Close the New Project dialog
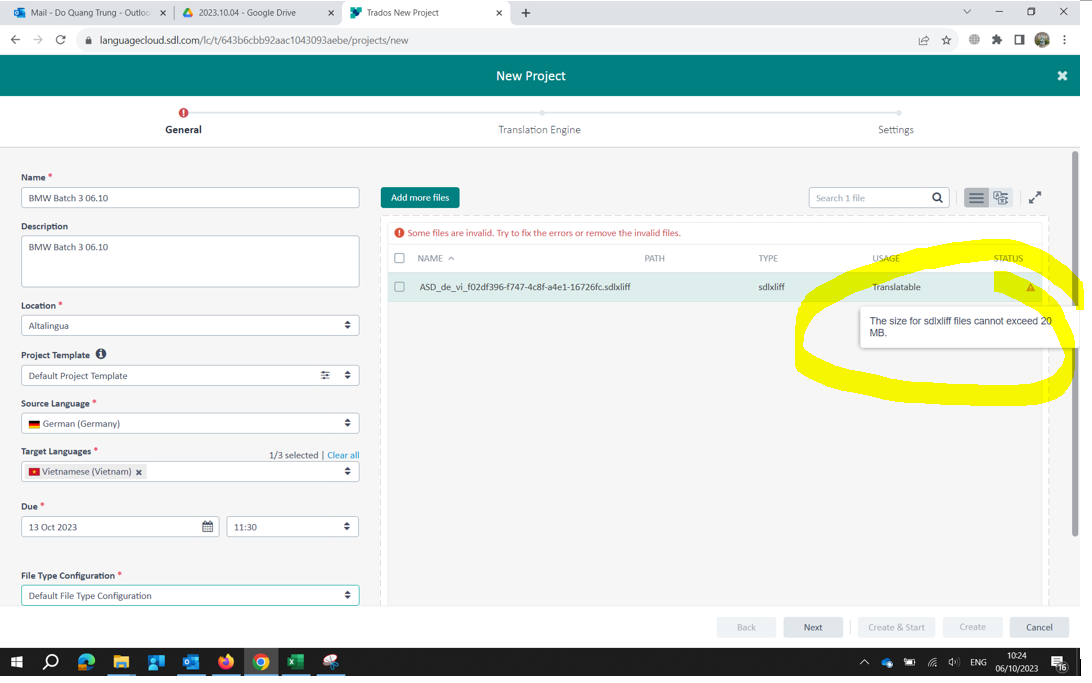The image size is (1092, 683). click(1062, 76)
